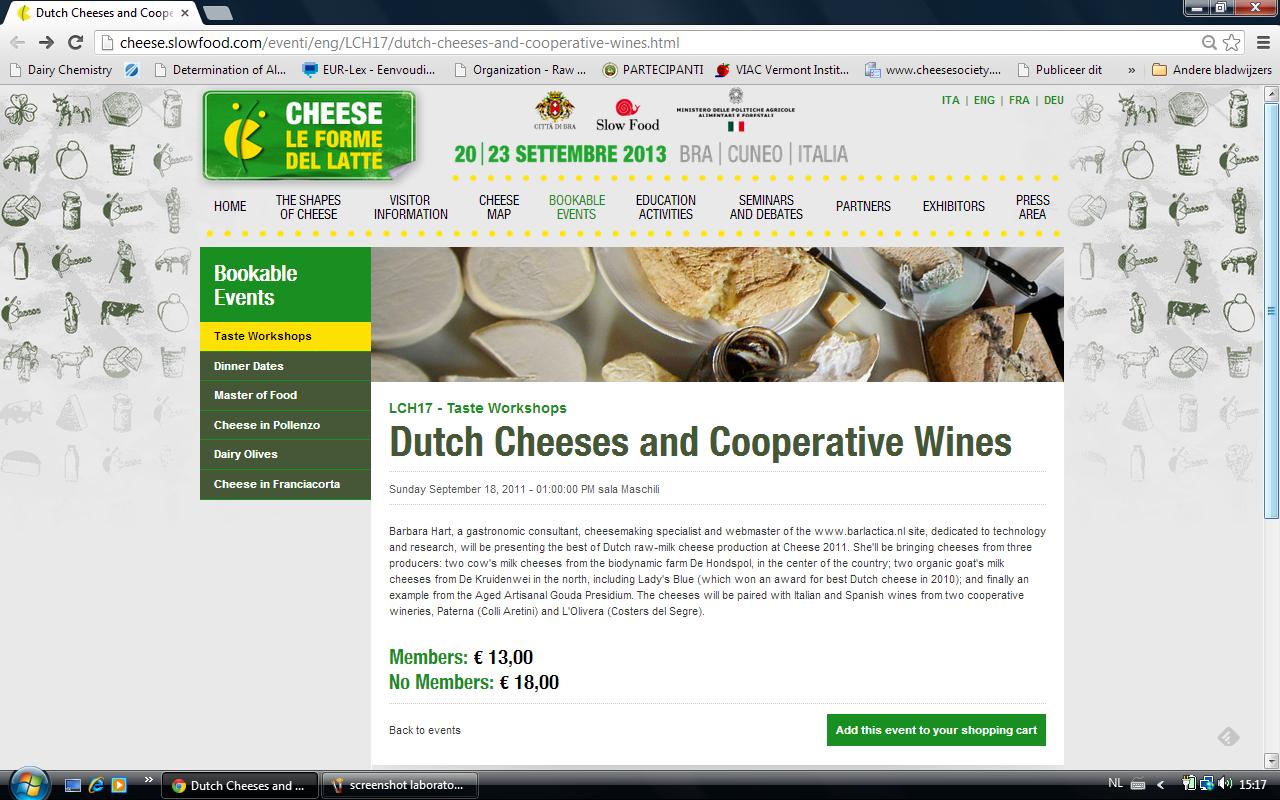
Task: Select Dinner Dates in the sidebar
Action: click(x=285, y=366)
